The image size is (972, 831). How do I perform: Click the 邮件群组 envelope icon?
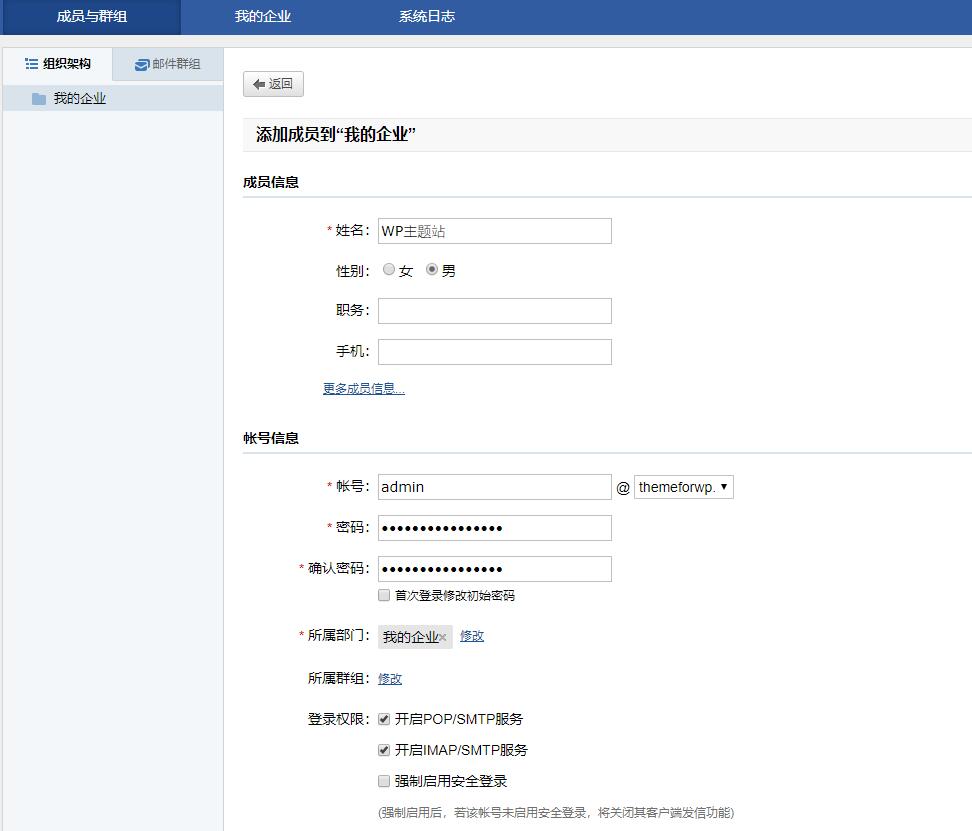pyautogui.click(x=140, y=63)
